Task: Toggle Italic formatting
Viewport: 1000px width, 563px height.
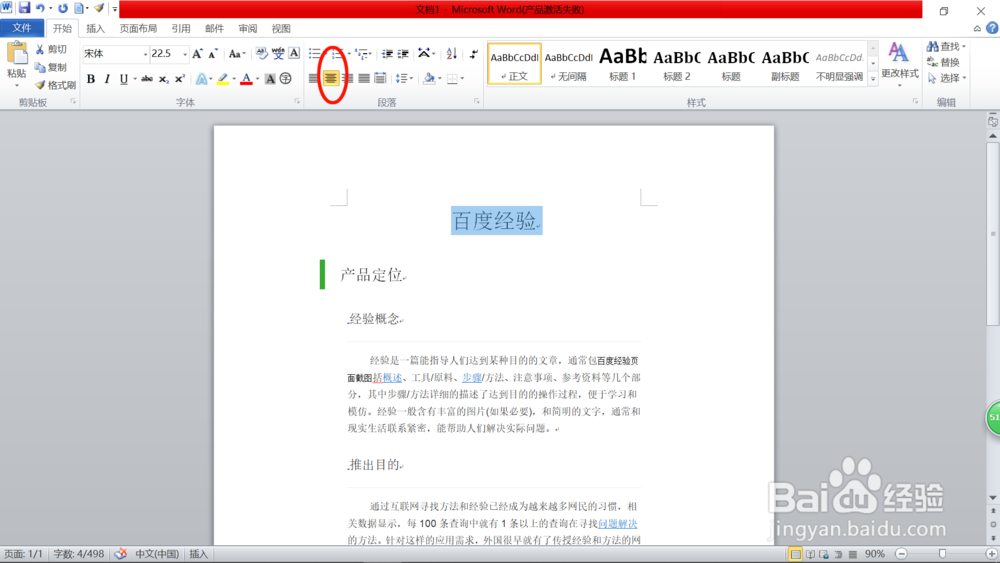Action: click(107, 79)
